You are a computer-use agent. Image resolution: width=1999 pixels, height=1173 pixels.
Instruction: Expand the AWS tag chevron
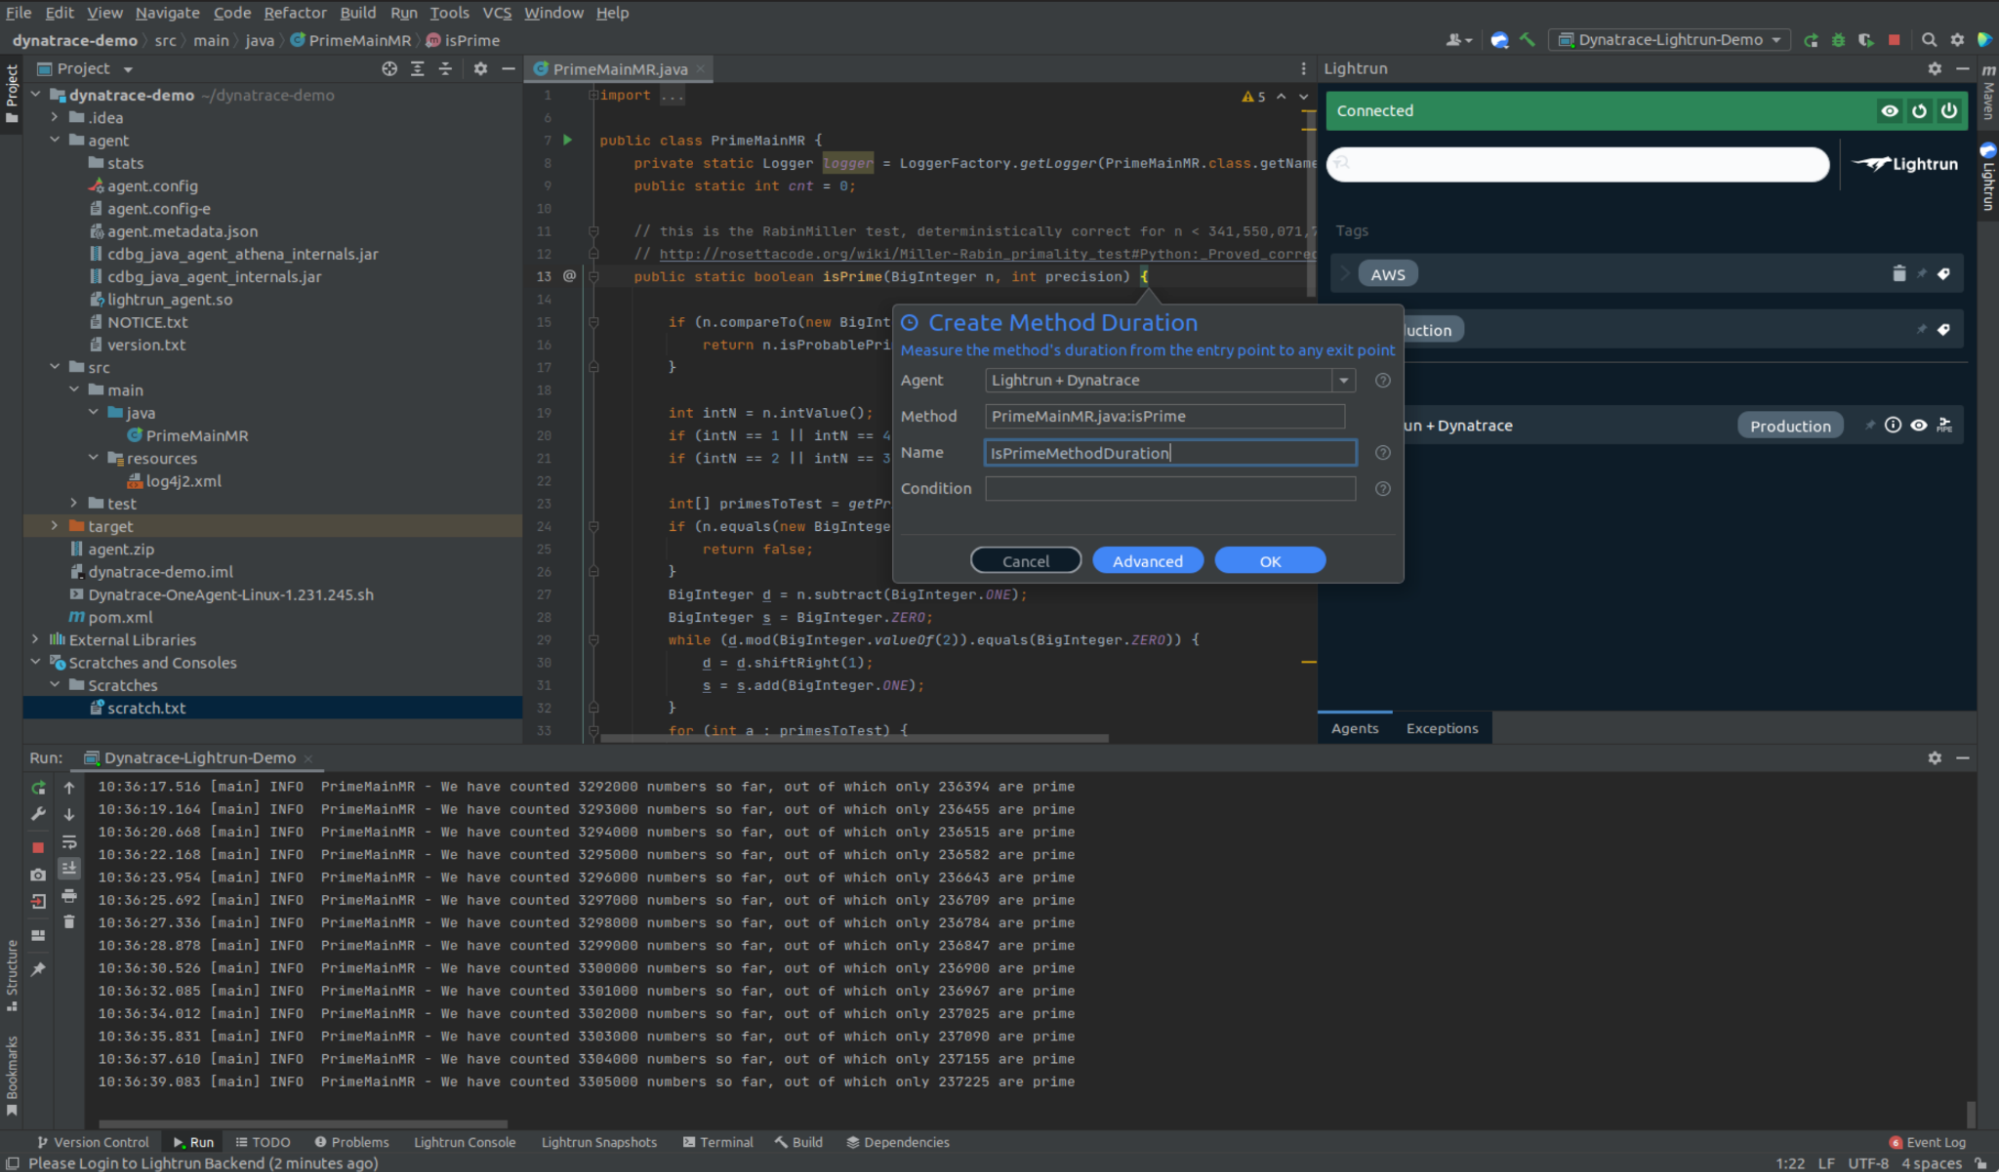[1345, 274]
